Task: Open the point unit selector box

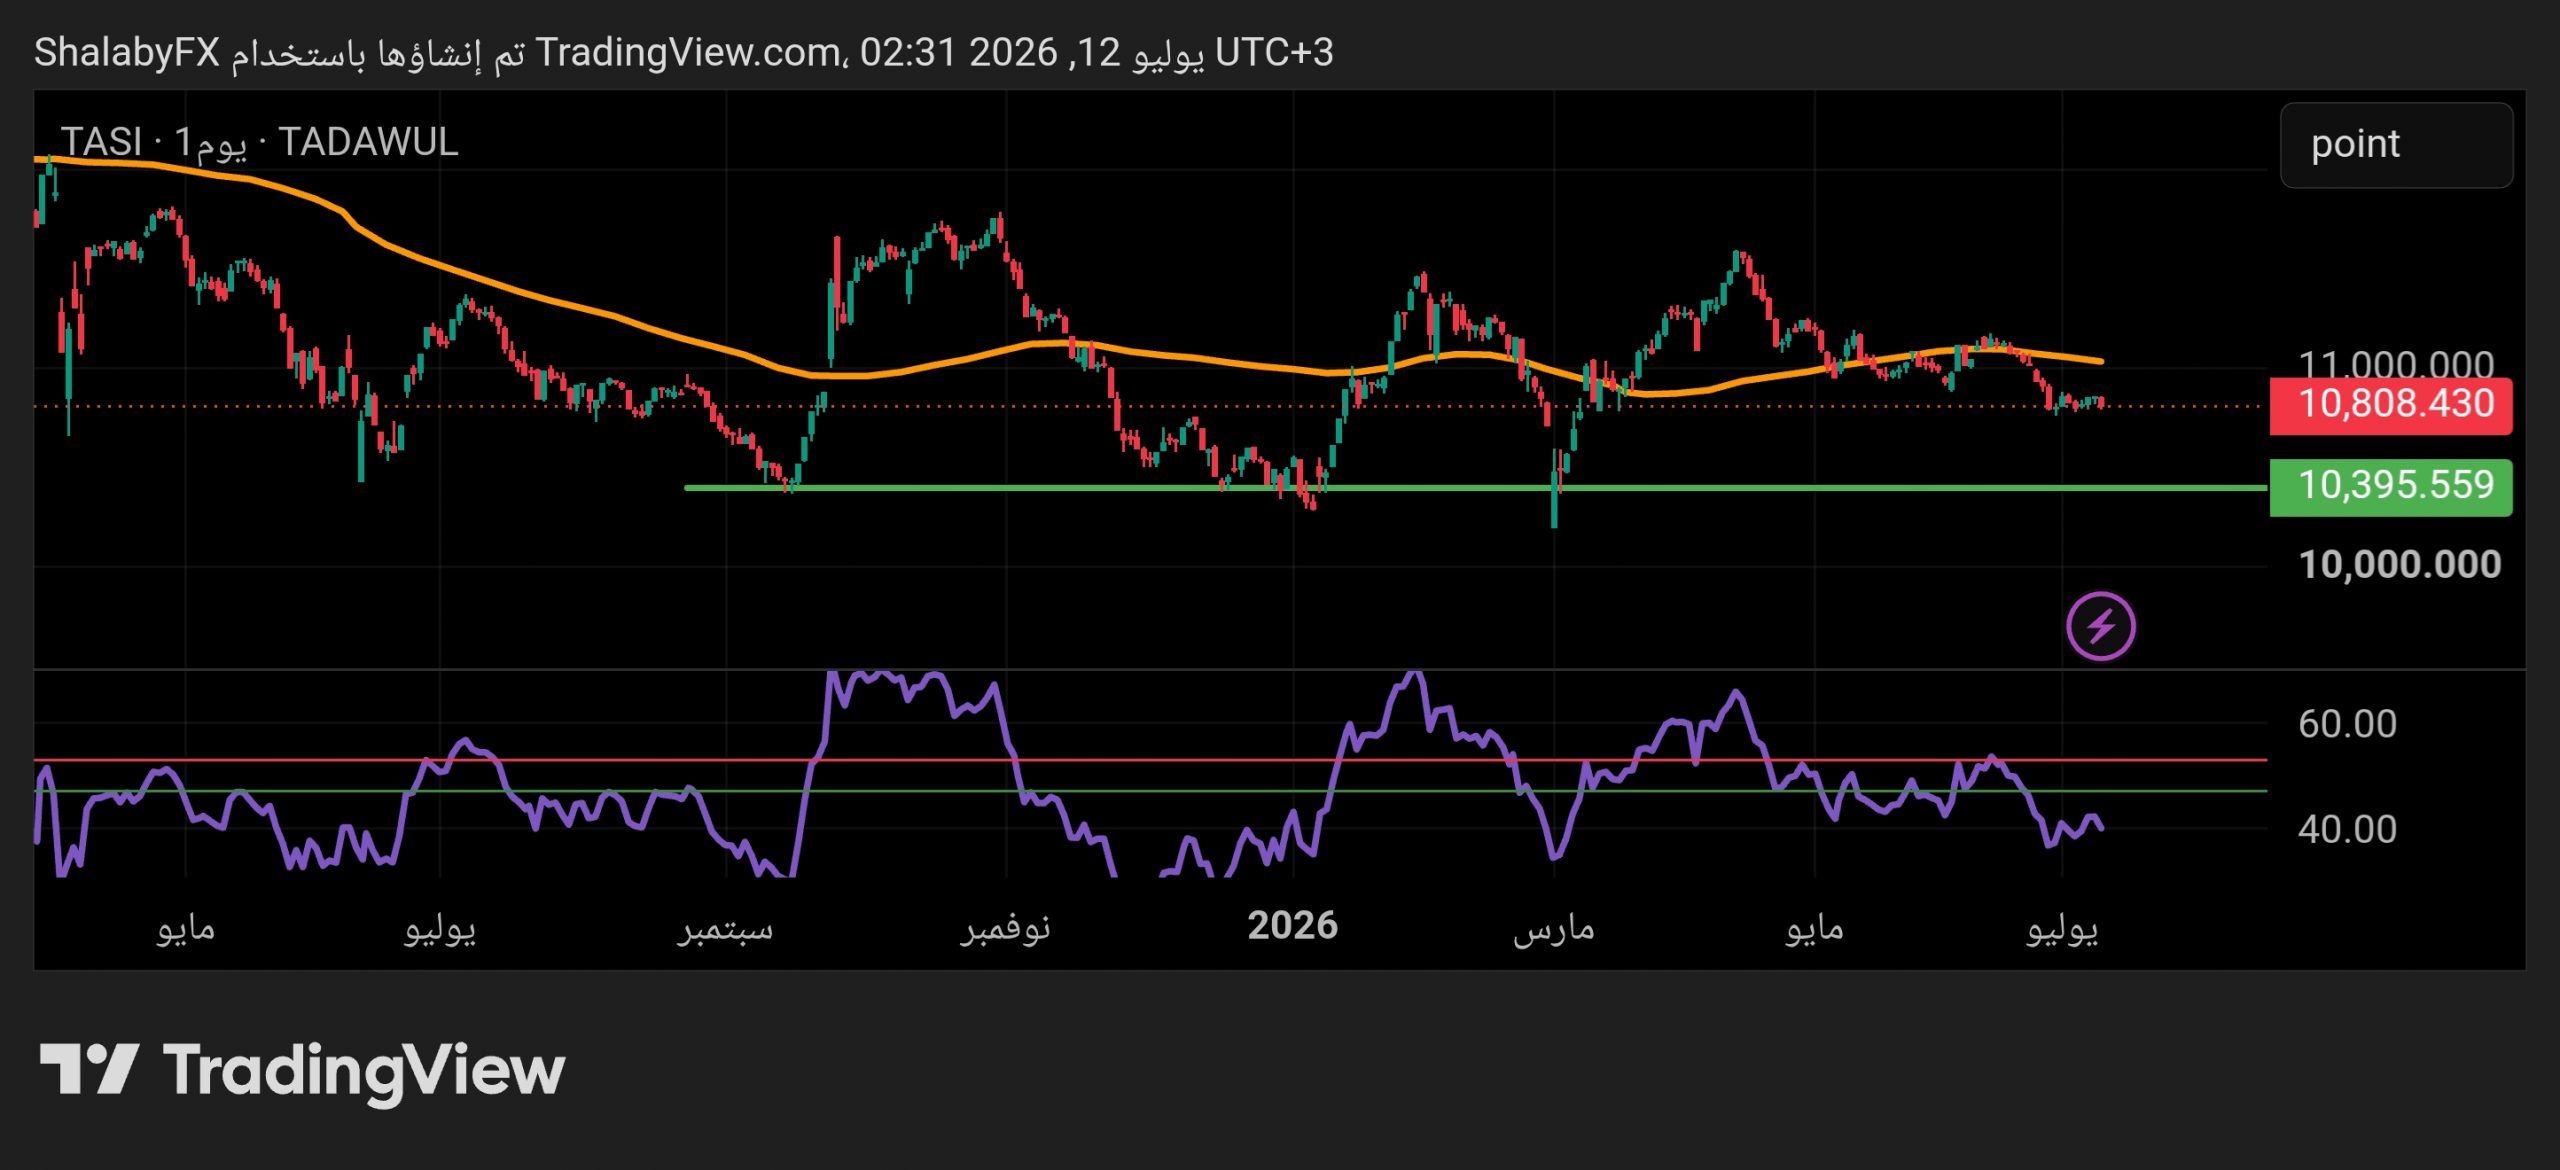Action: pyautogui.click(x=2396, y=145)
